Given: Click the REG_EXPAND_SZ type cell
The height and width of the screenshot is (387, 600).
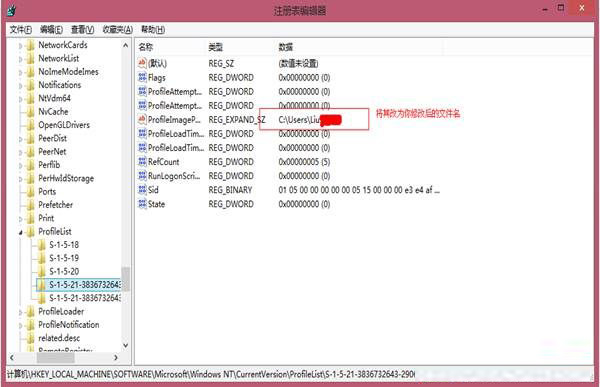Looking at the screenshot, I should [x=237, y=120].
